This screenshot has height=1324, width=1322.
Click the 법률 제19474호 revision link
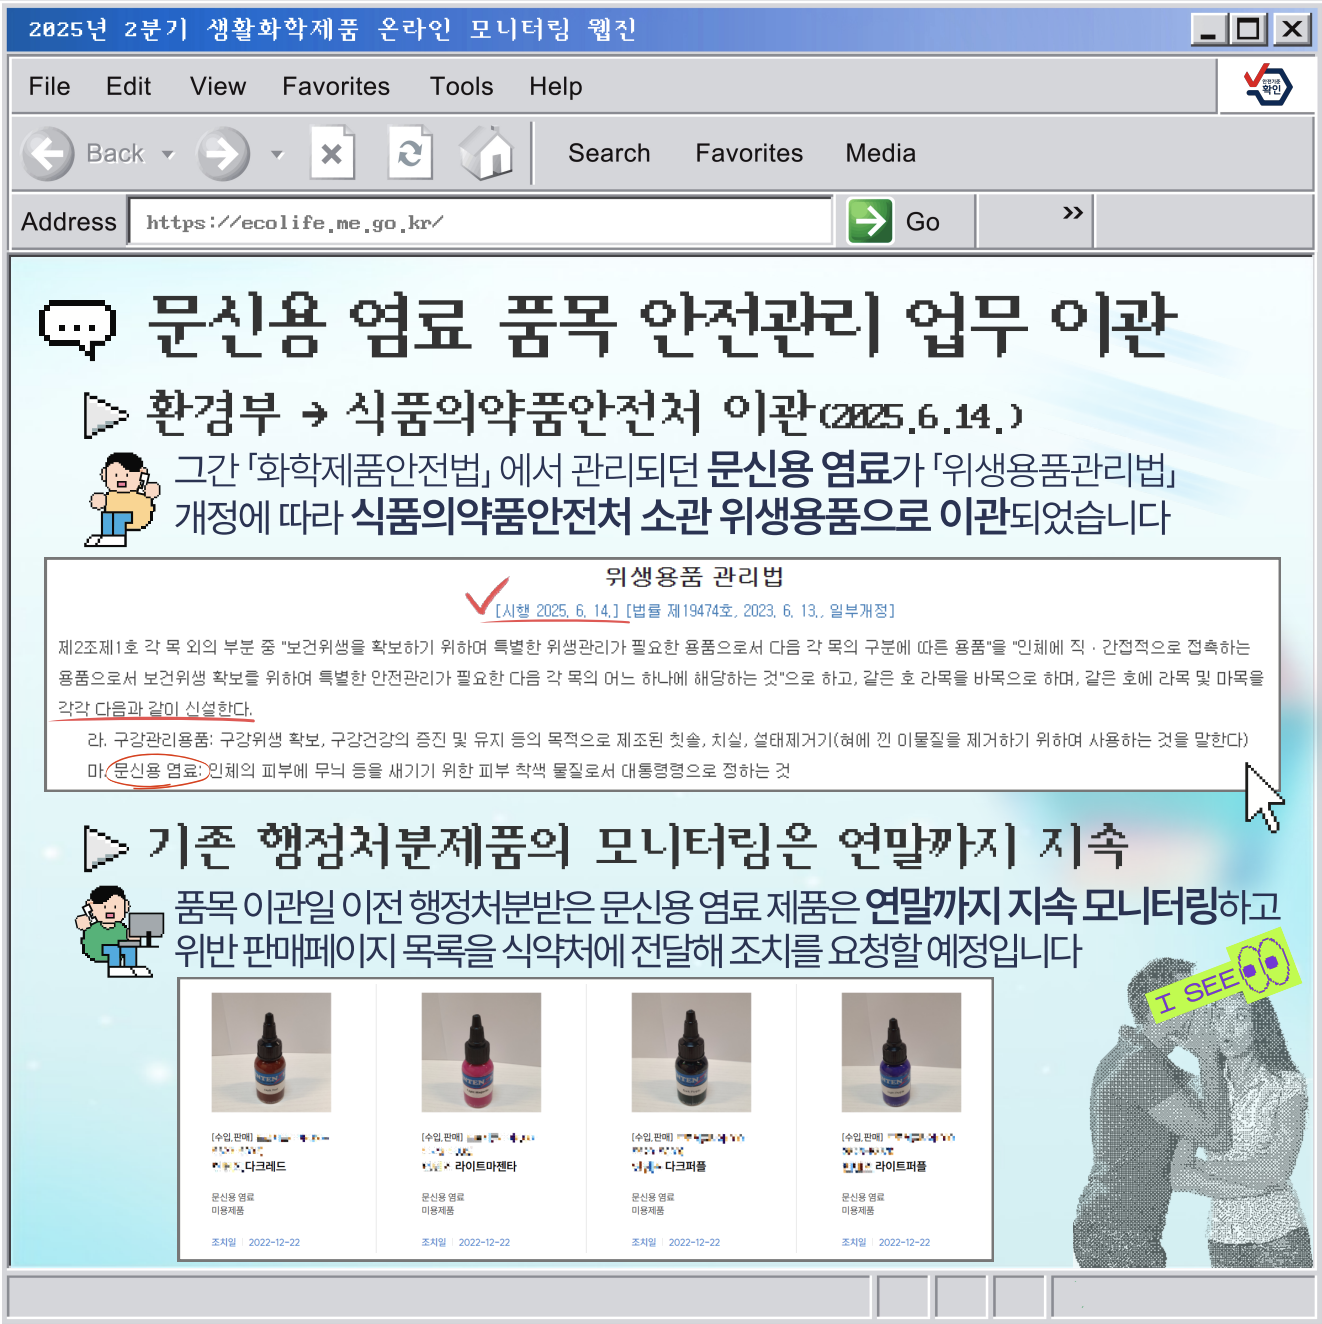[x=761, y=610]
